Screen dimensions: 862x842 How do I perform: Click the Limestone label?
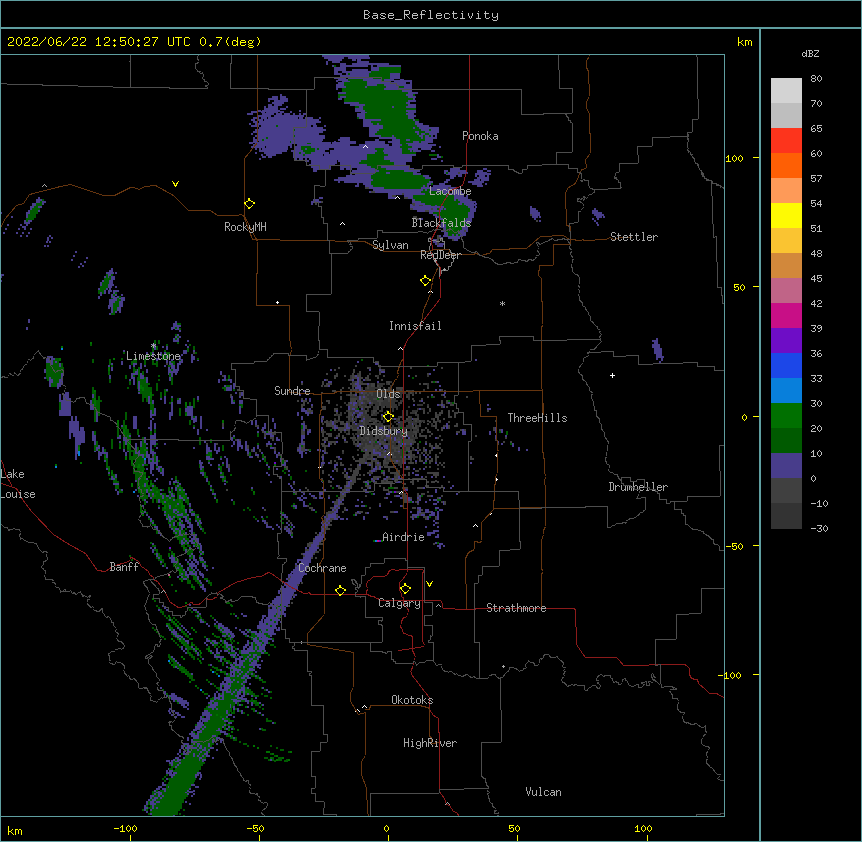point(153,356)
